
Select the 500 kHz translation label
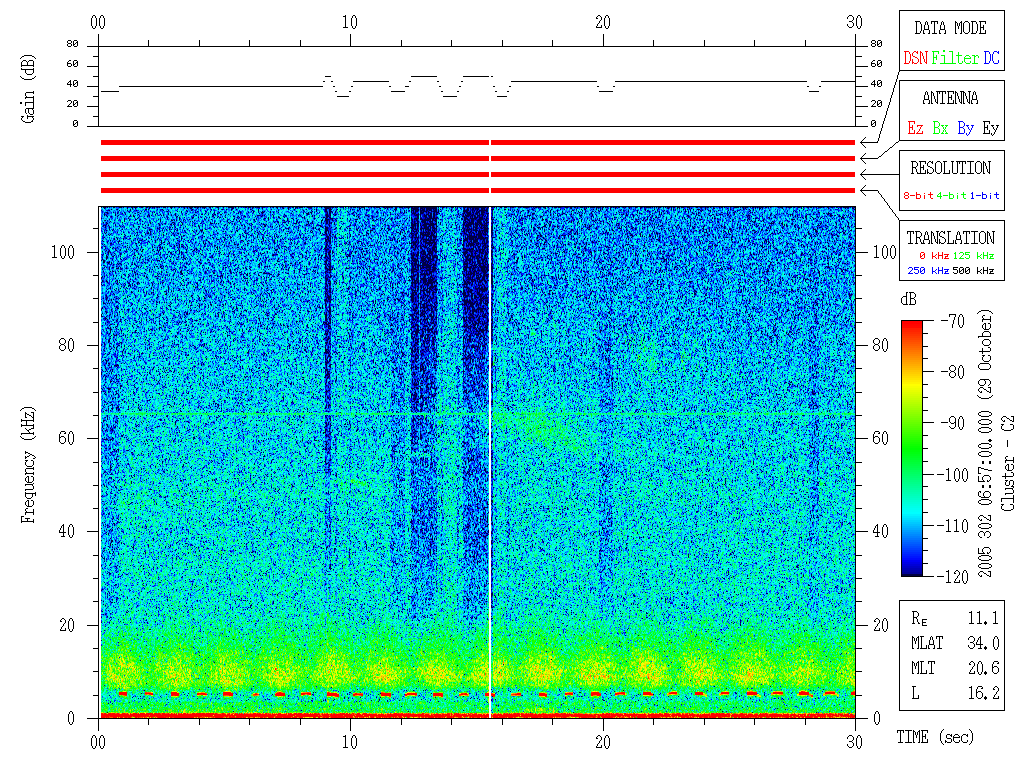coord(973,270)
